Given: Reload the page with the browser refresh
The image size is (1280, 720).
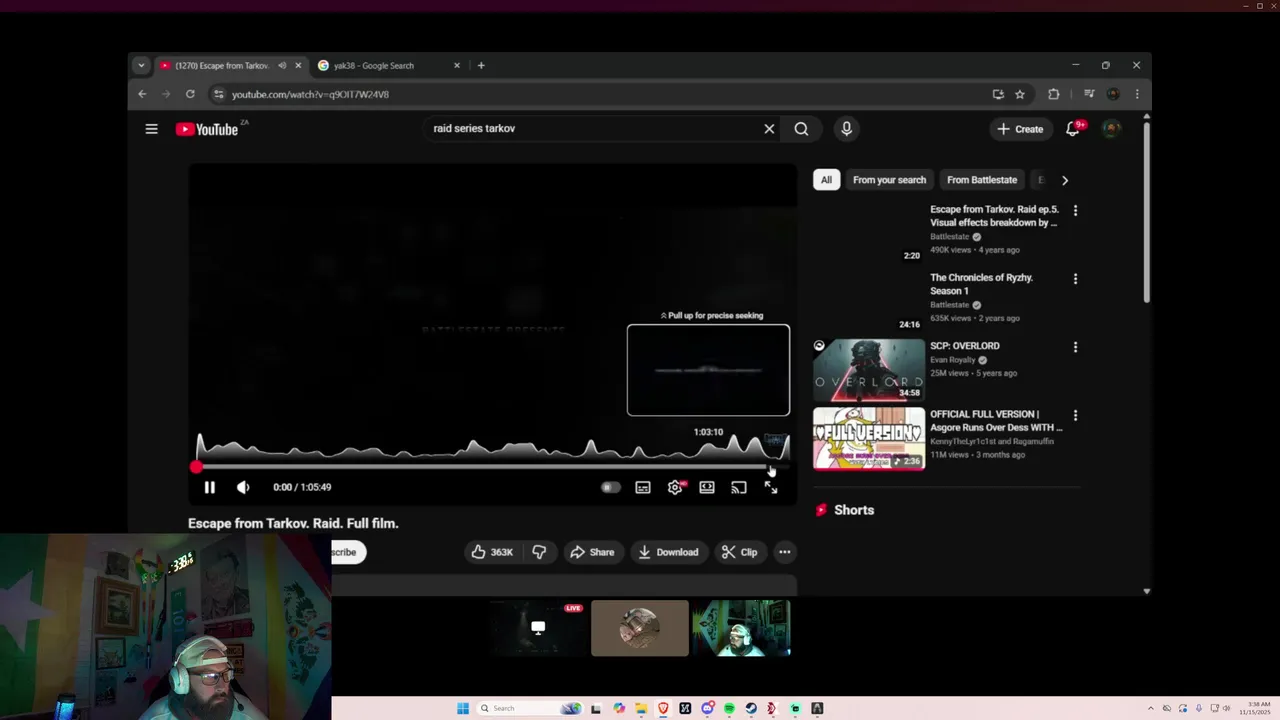Looking at the screenshot, I should [190, 94].
